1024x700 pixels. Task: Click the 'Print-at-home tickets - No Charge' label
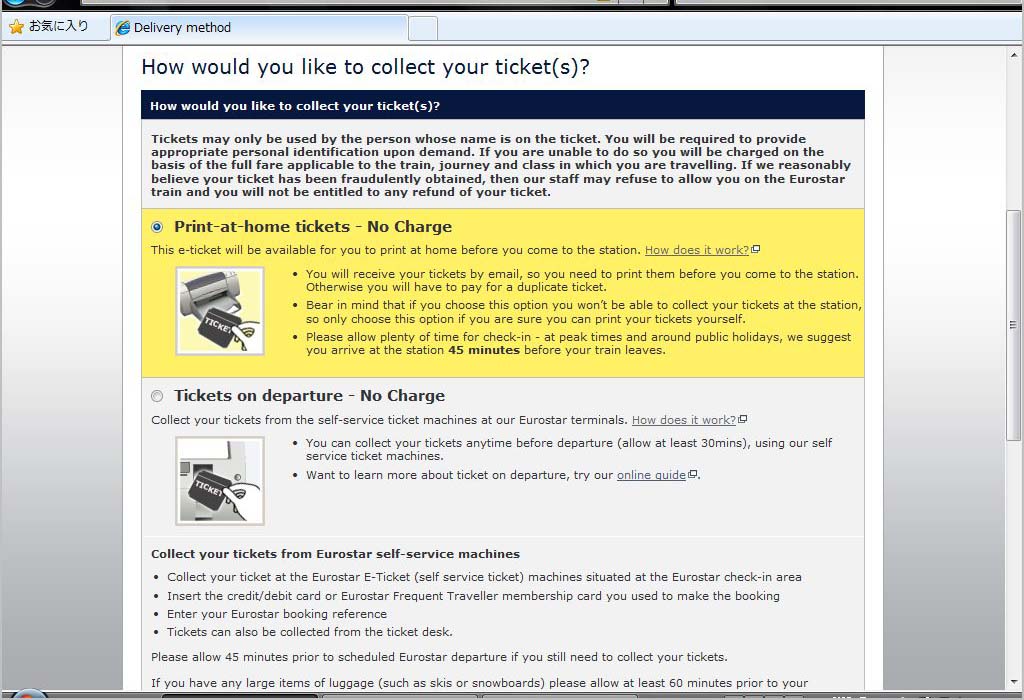(312, 227)
